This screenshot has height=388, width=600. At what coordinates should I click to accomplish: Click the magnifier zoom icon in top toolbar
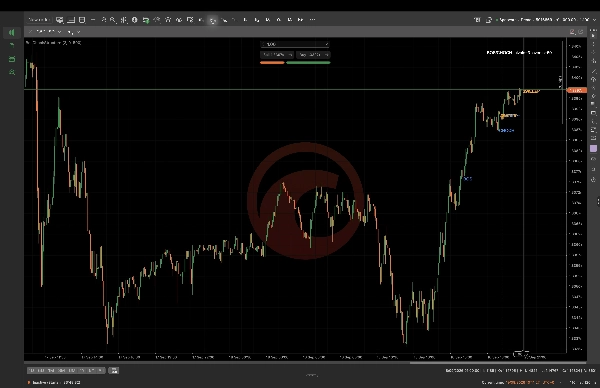113,20
